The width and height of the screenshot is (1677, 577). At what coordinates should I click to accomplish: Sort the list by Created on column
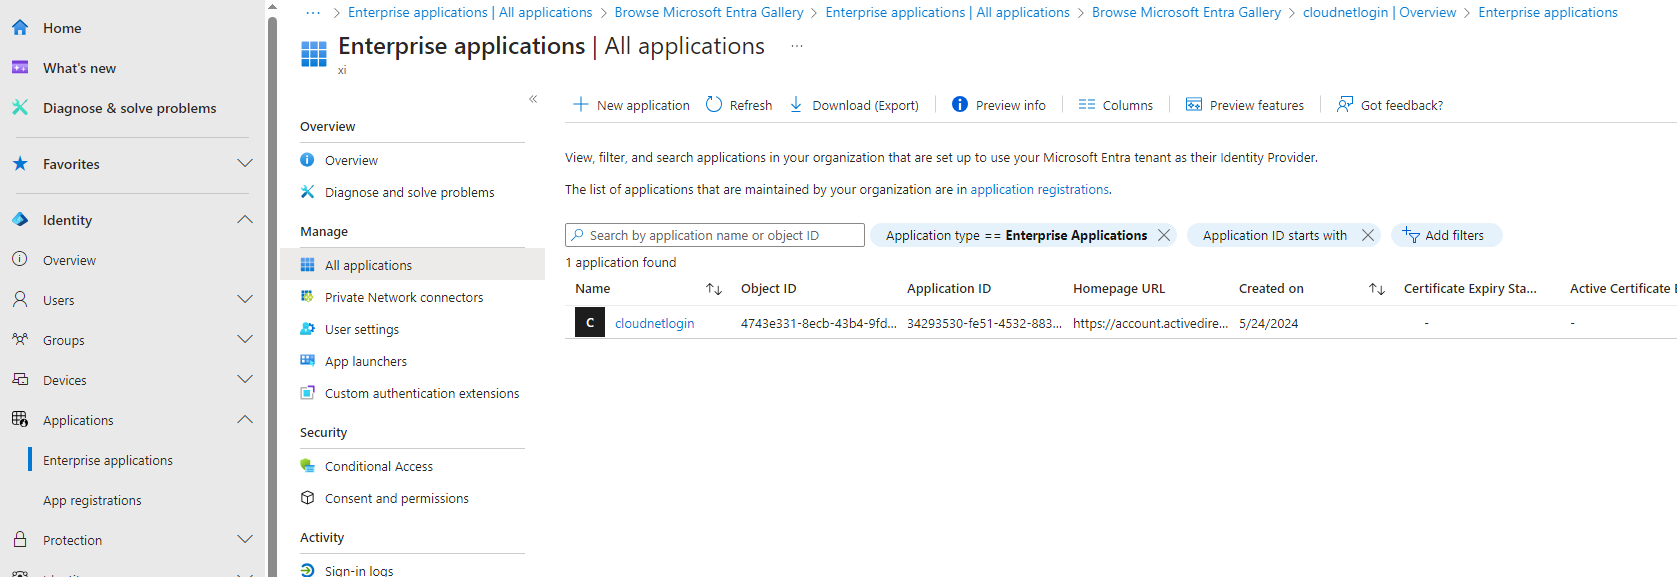tap(1377, 288)
